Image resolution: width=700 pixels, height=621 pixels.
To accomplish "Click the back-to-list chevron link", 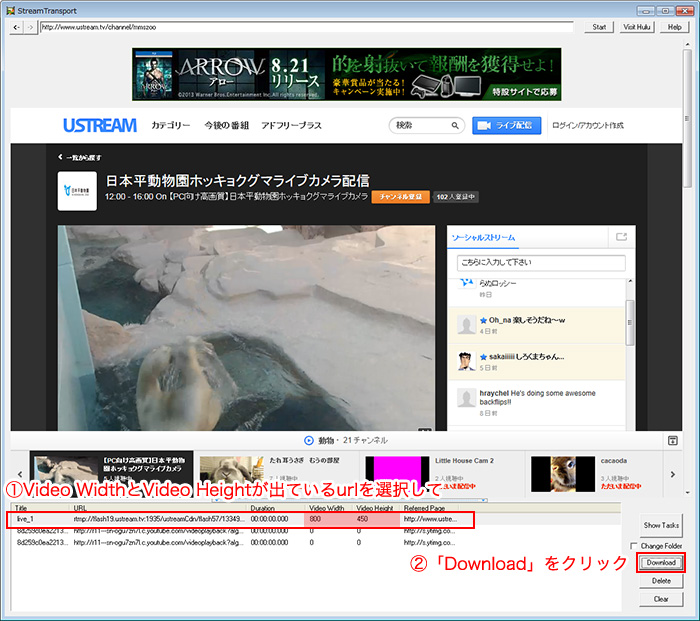I will pos(79,157).
